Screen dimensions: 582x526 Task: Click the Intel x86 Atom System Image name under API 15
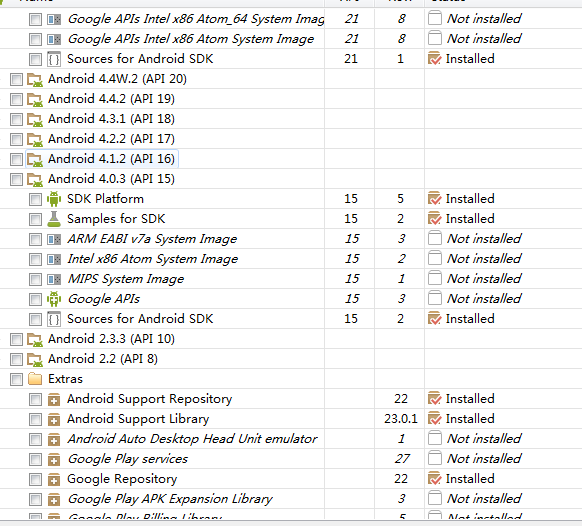click(x=153, y=259)
